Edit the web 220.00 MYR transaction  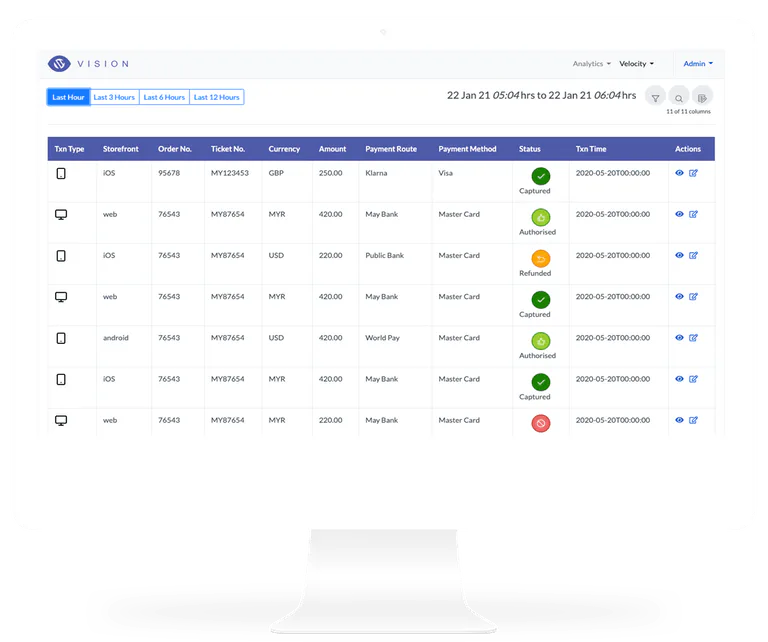pyautogui.click(x=693, y=420)
